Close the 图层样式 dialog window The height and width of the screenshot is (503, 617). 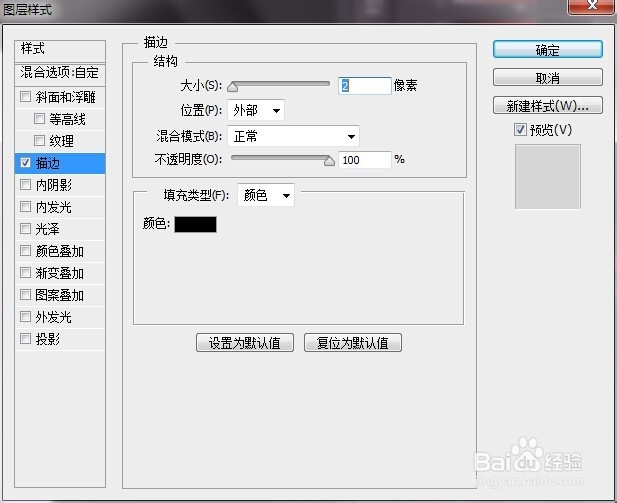tap(592, 6)
